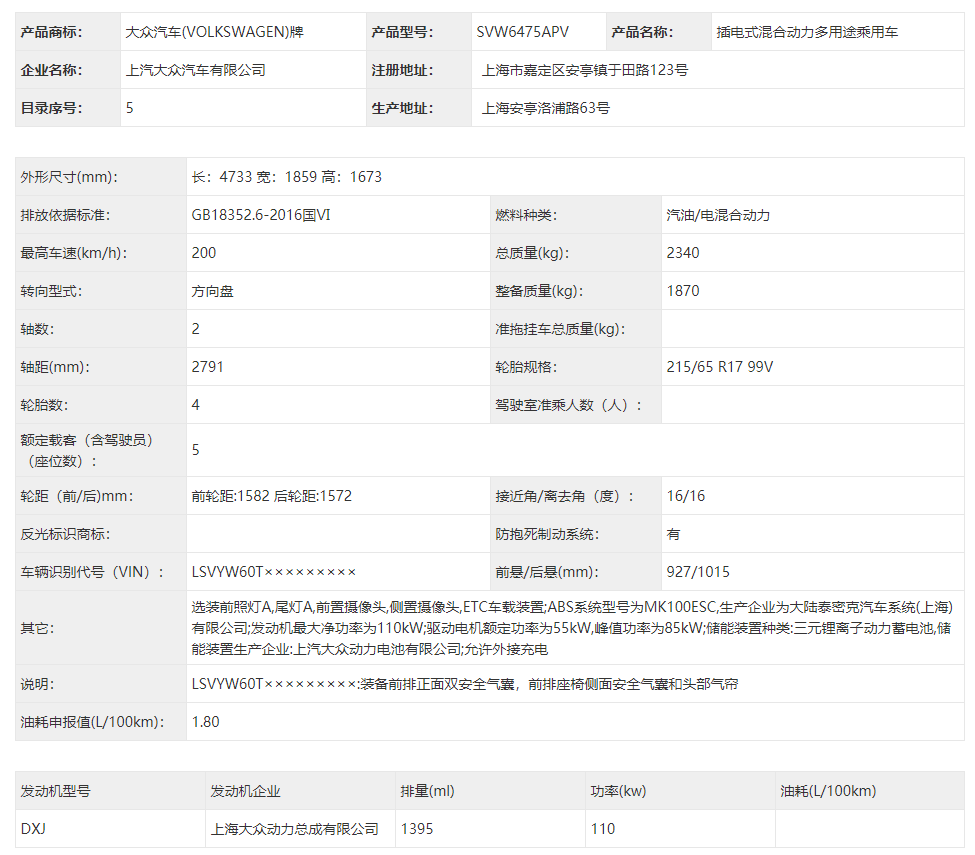This screenshot has height=855, width=975.
Task: Click the 整备质量(kg) label
Action: [x=539, y=291]
